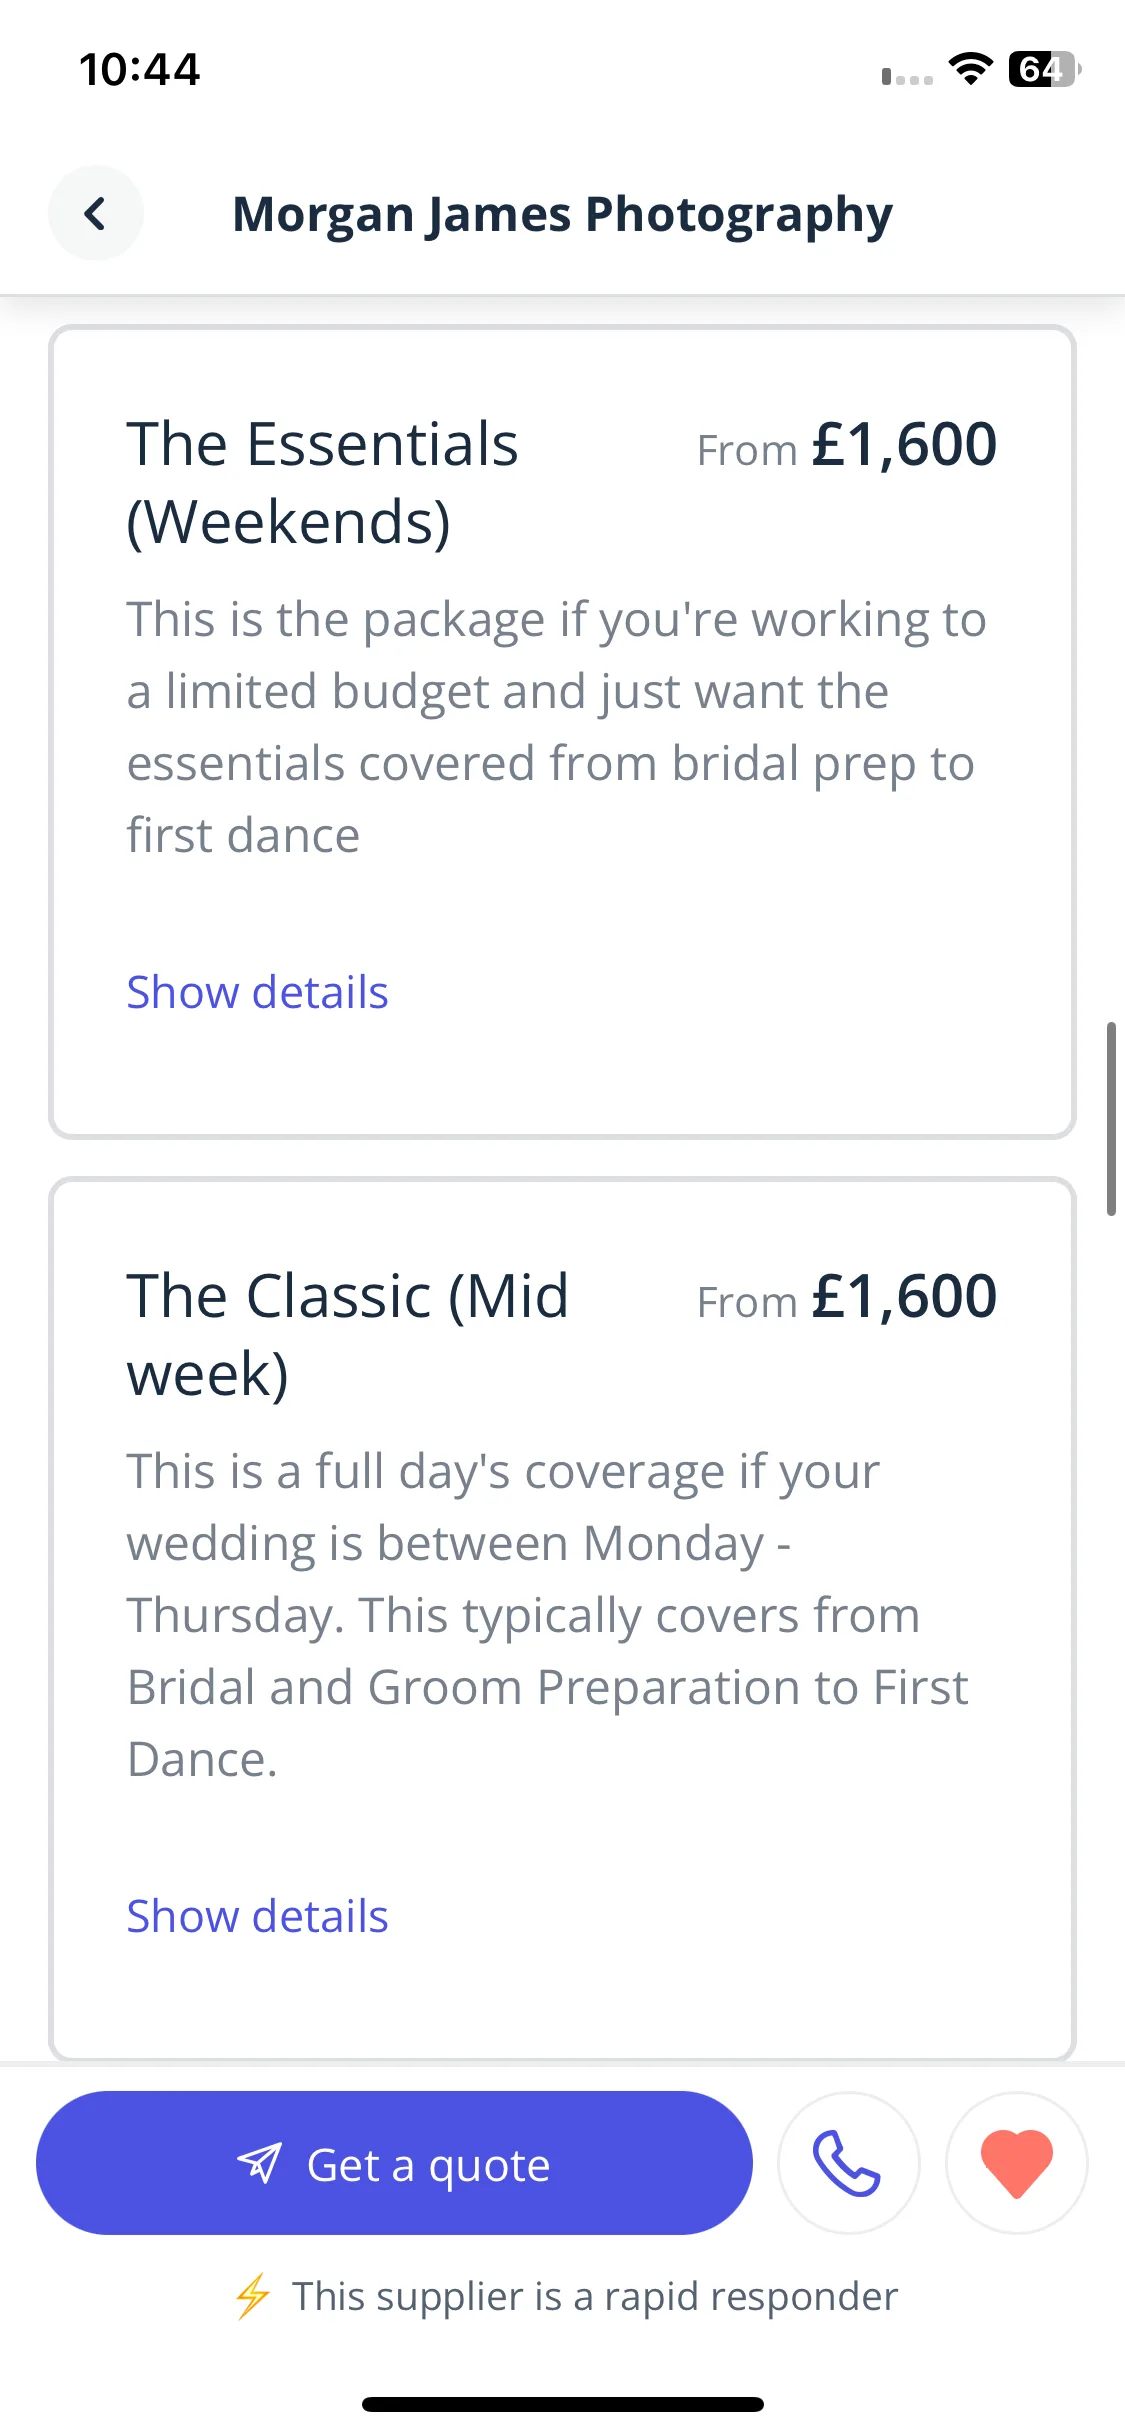This screenshot has height=2436, width=1125.
Task: Tap the lightning bolt rapid responder icon
Action: pos(252,2296)
